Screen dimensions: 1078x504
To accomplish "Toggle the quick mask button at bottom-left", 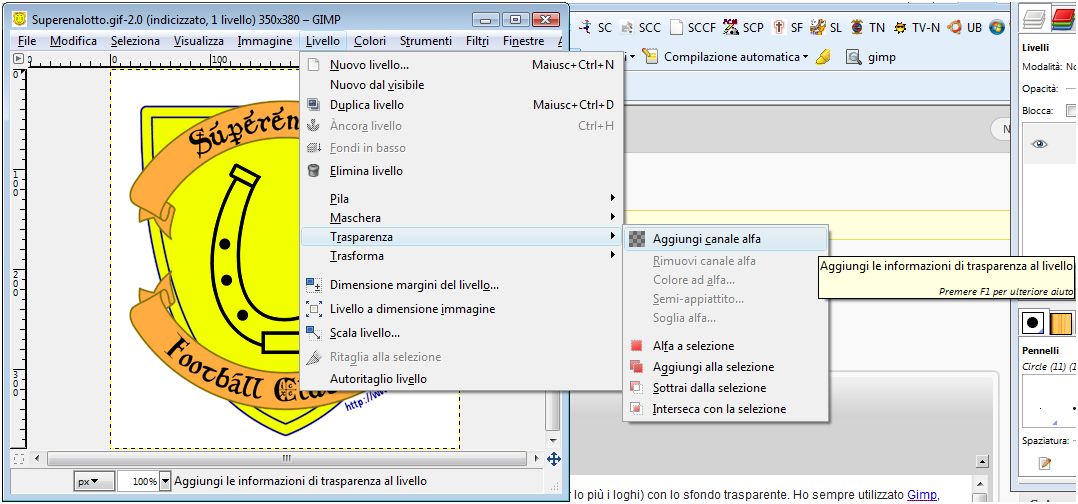I will click(x=18, y=459).
